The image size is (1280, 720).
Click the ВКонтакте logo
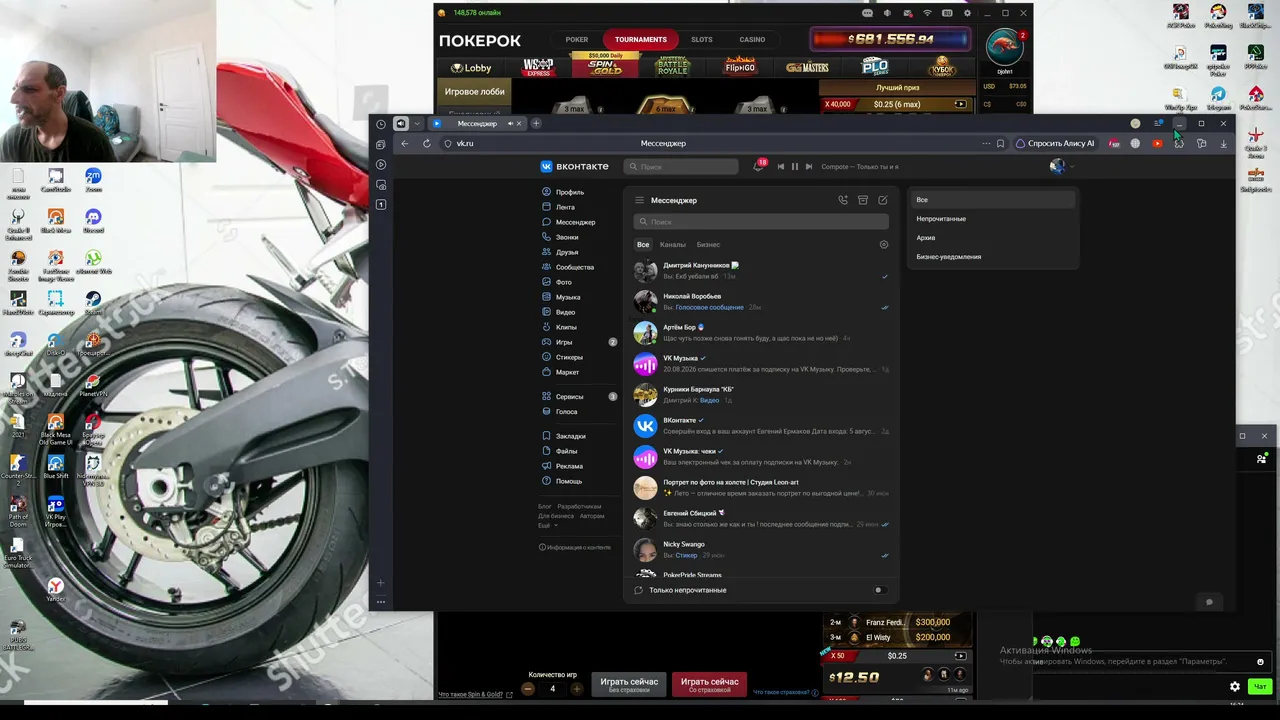575,167
